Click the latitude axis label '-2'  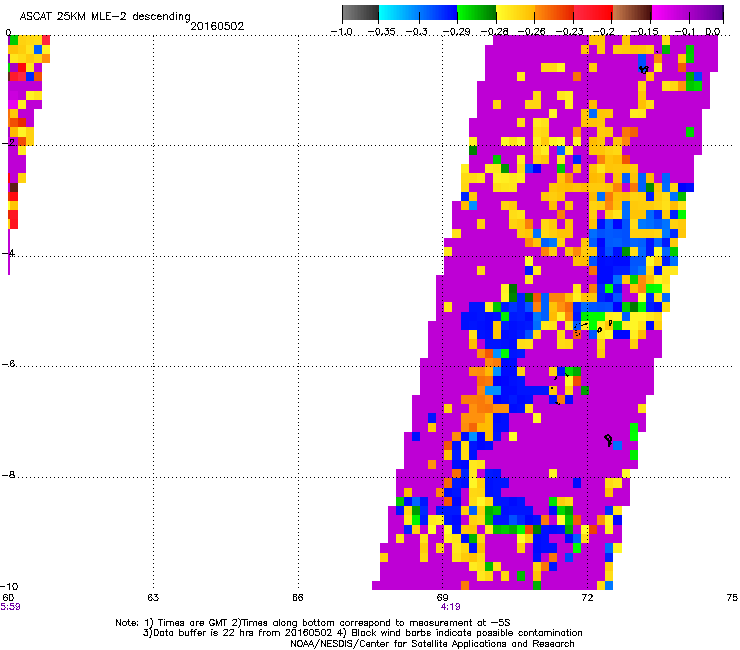point(8,143)
